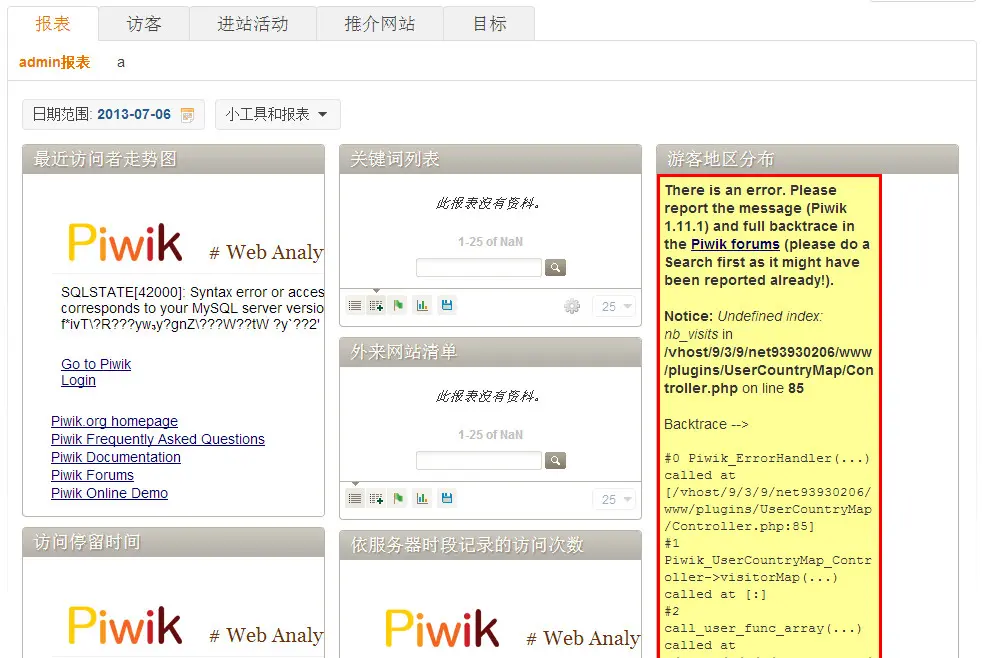The height and width of the screenshot is (658, 982).
Task: Open the 25 rows dropdown in 关键词列表
Action: 614,306
